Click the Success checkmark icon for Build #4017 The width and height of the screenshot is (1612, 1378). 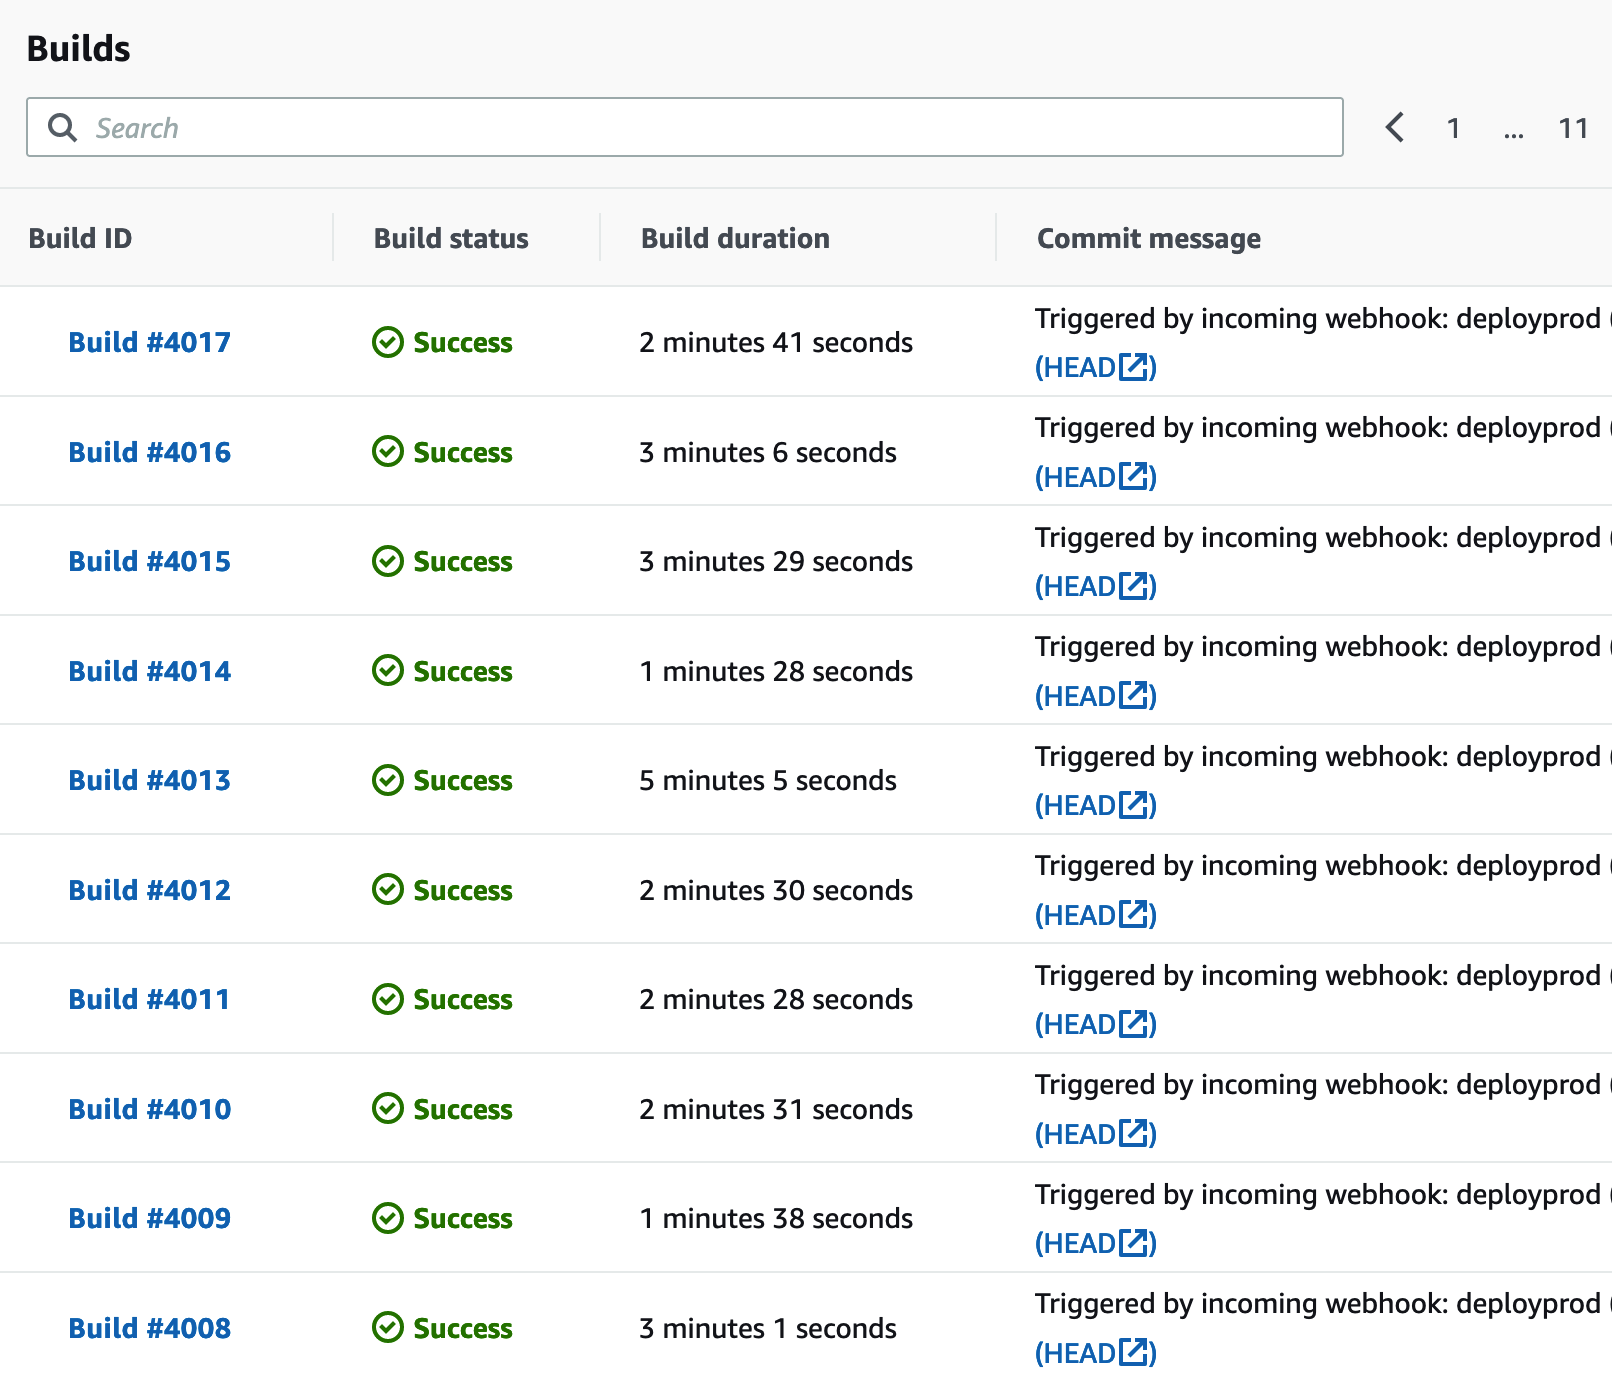(x=387, y=342)
